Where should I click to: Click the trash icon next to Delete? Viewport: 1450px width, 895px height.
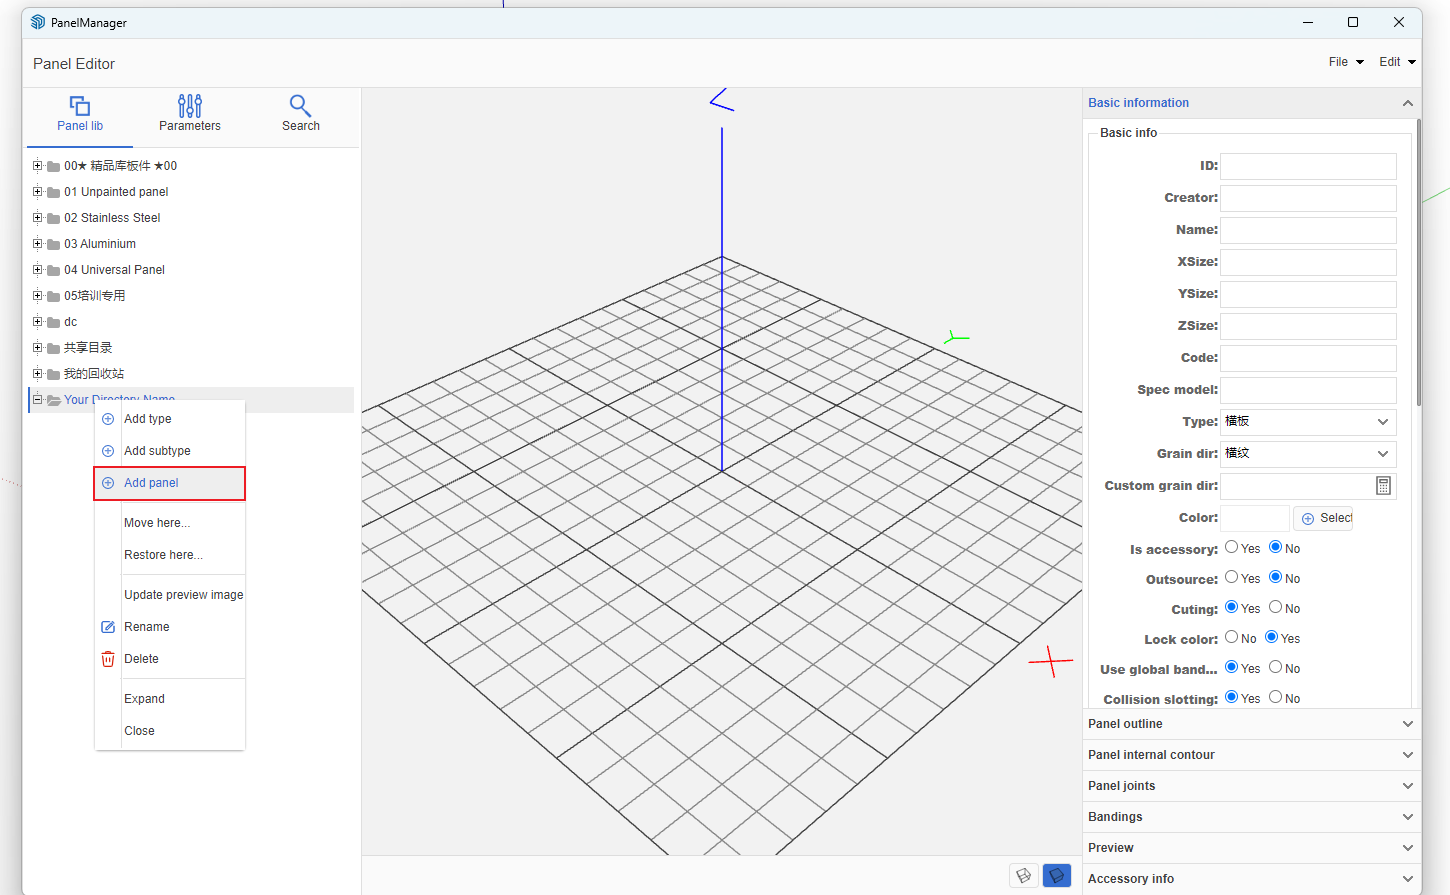(x=108, y=659)
